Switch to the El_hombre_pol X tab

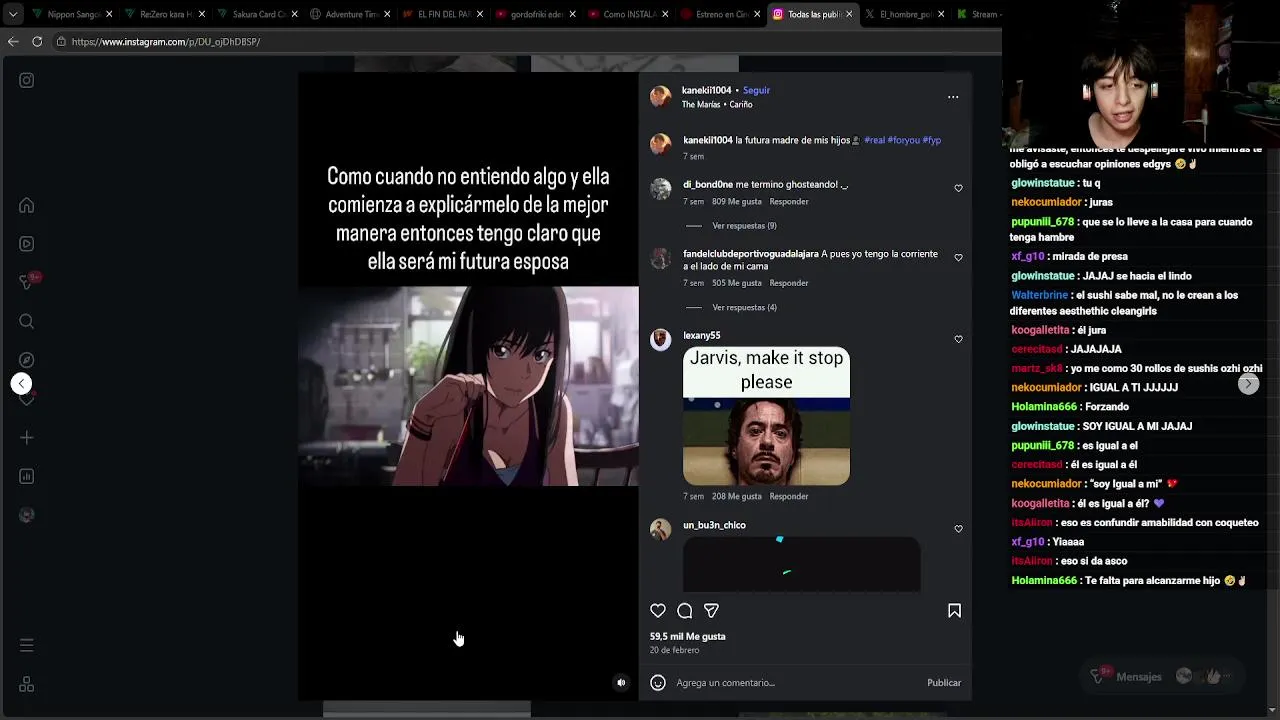pos(903,14)
